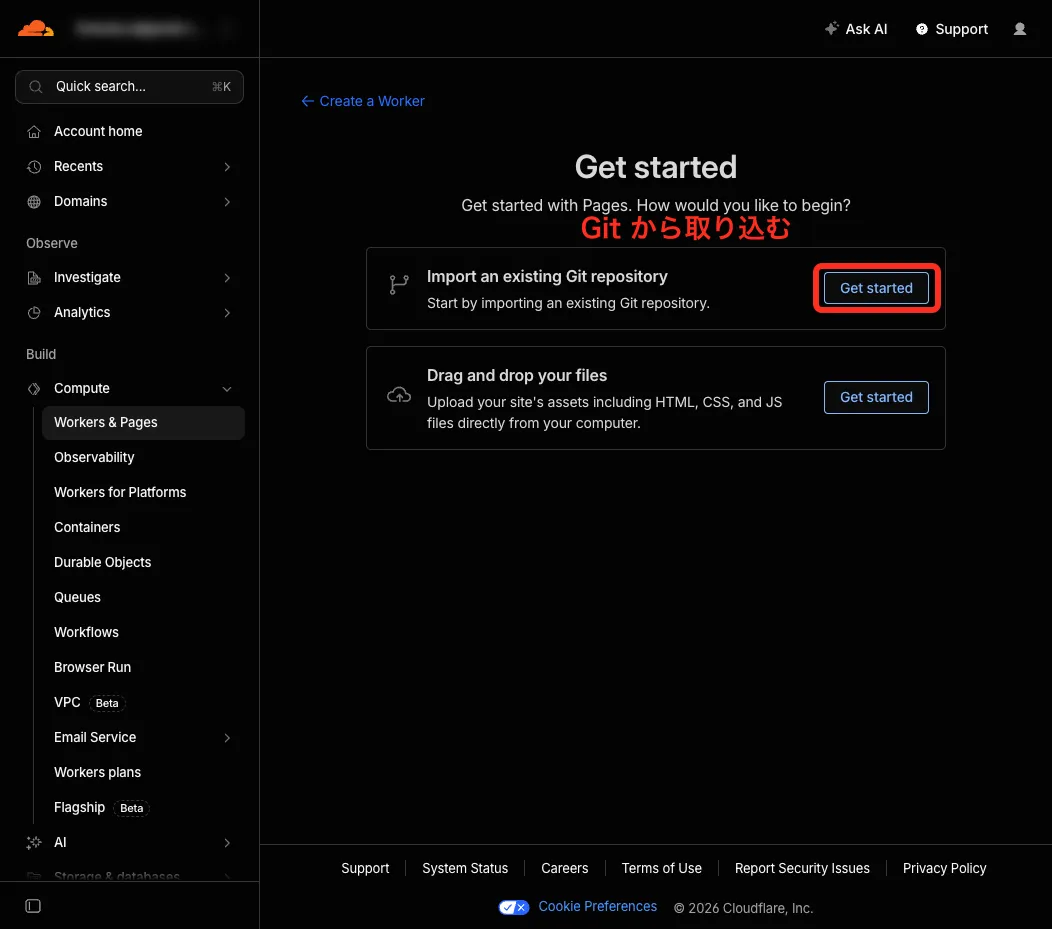Open Terms of Use footer link

pos(661,868)
